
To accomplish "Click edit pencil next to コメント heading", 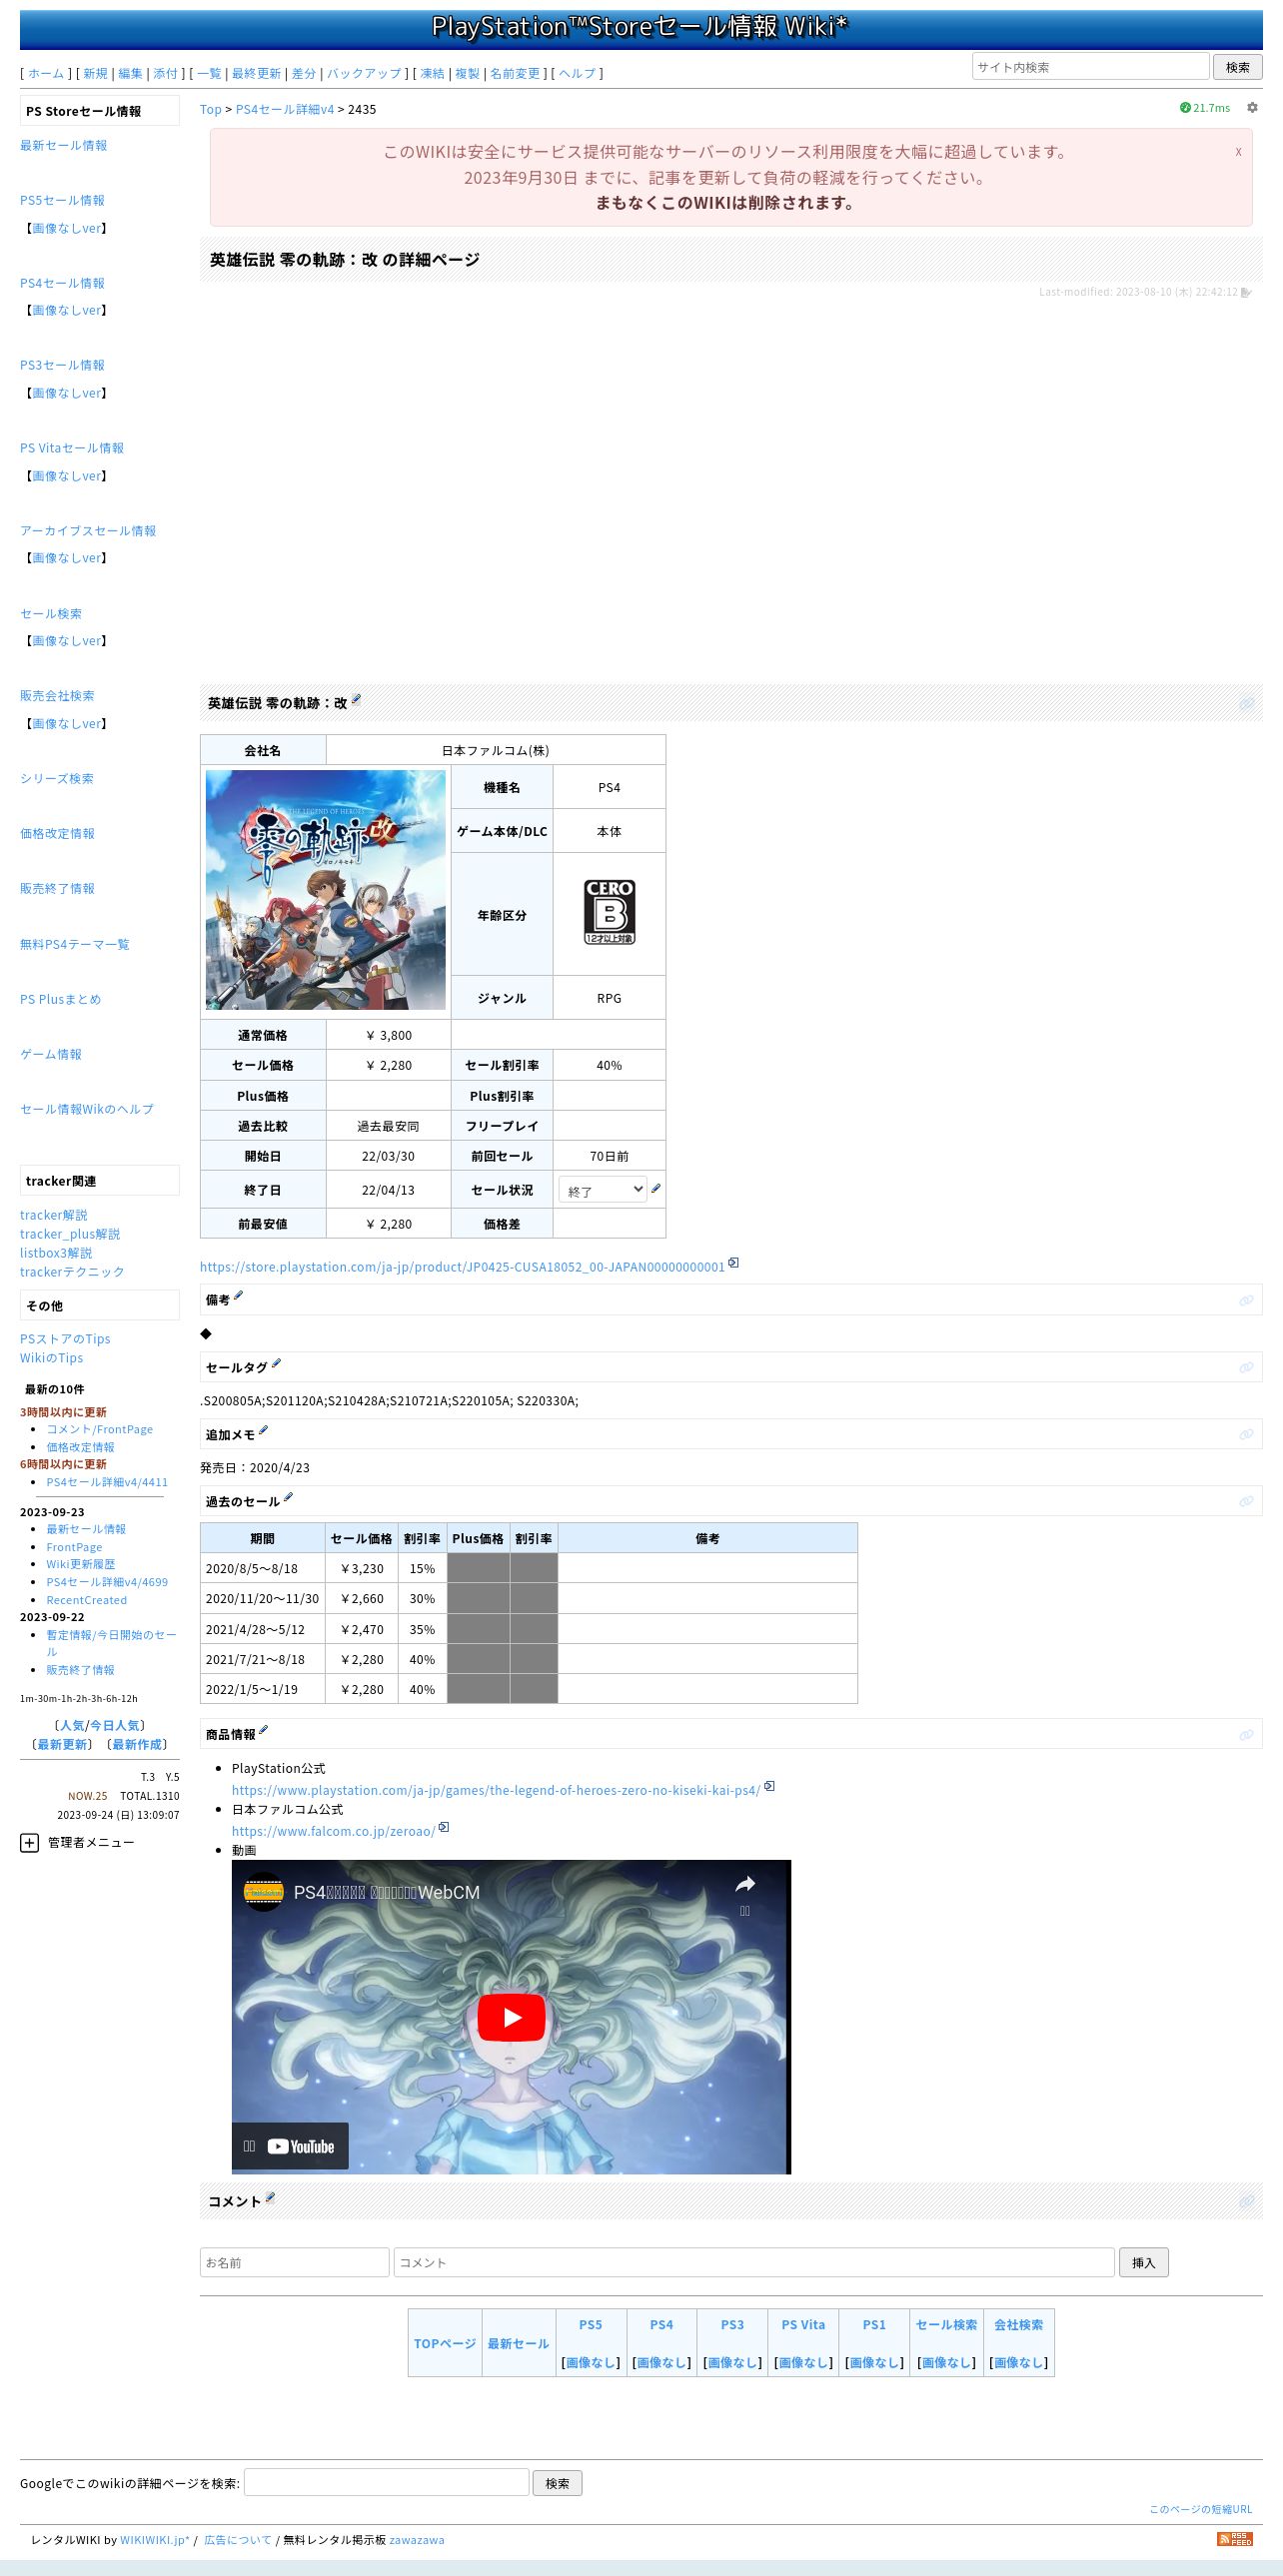I will click(270, 2198).
